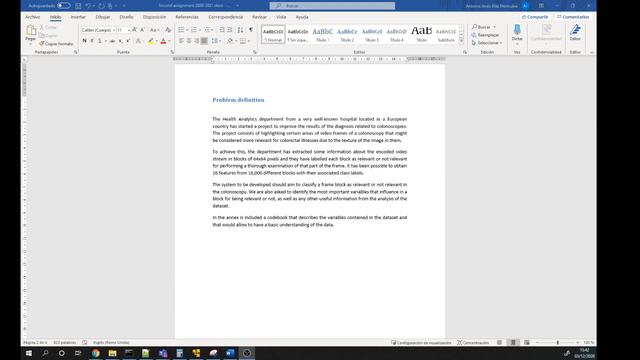Viewport: 640px width, 360px height.
Task: Sort paragraphs with the A-Z sort icon
Action: click(x=240, y=30)
